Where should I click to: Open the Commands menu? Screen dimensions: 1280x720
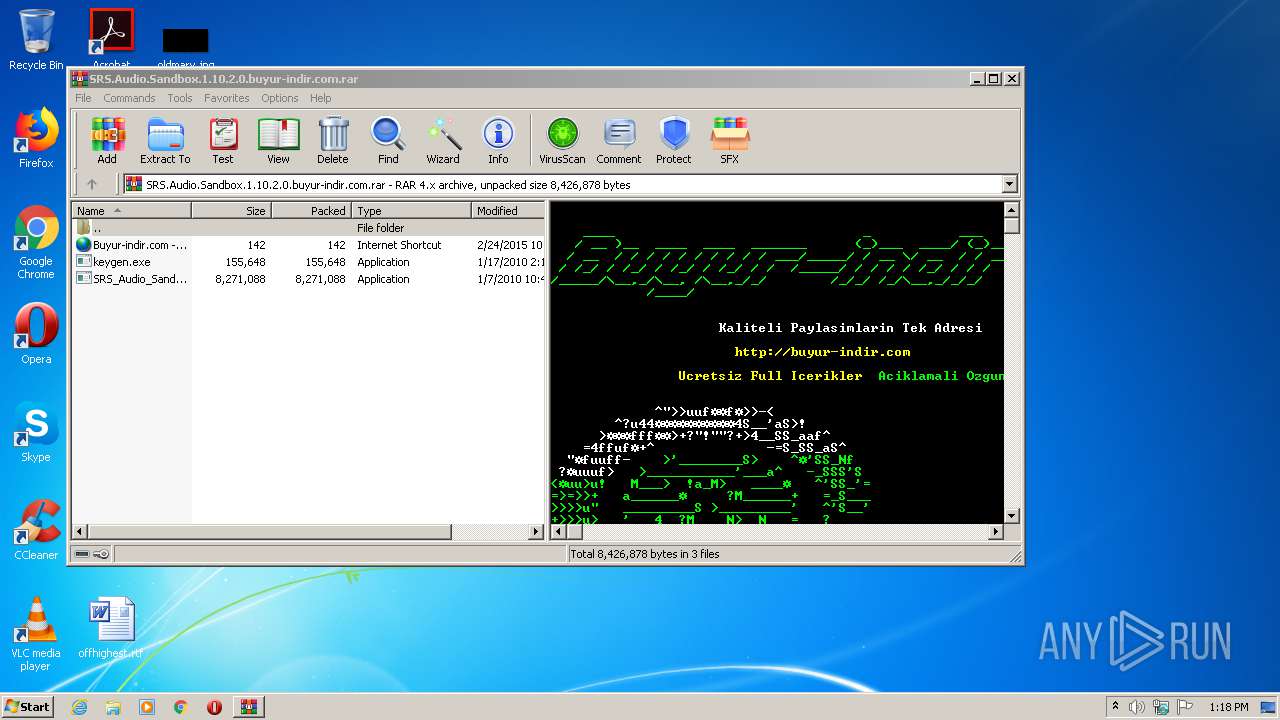[x=129, y=98]
